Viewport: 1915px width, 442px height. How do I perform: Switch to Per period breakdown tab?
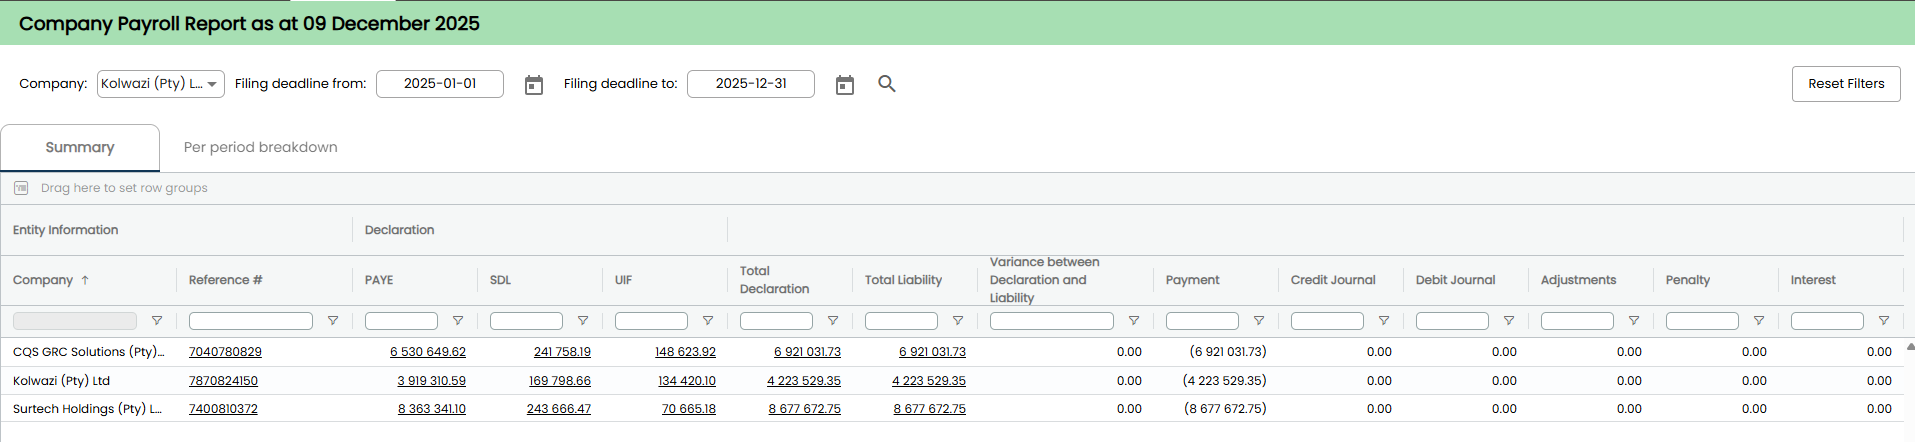click(261, 148)
